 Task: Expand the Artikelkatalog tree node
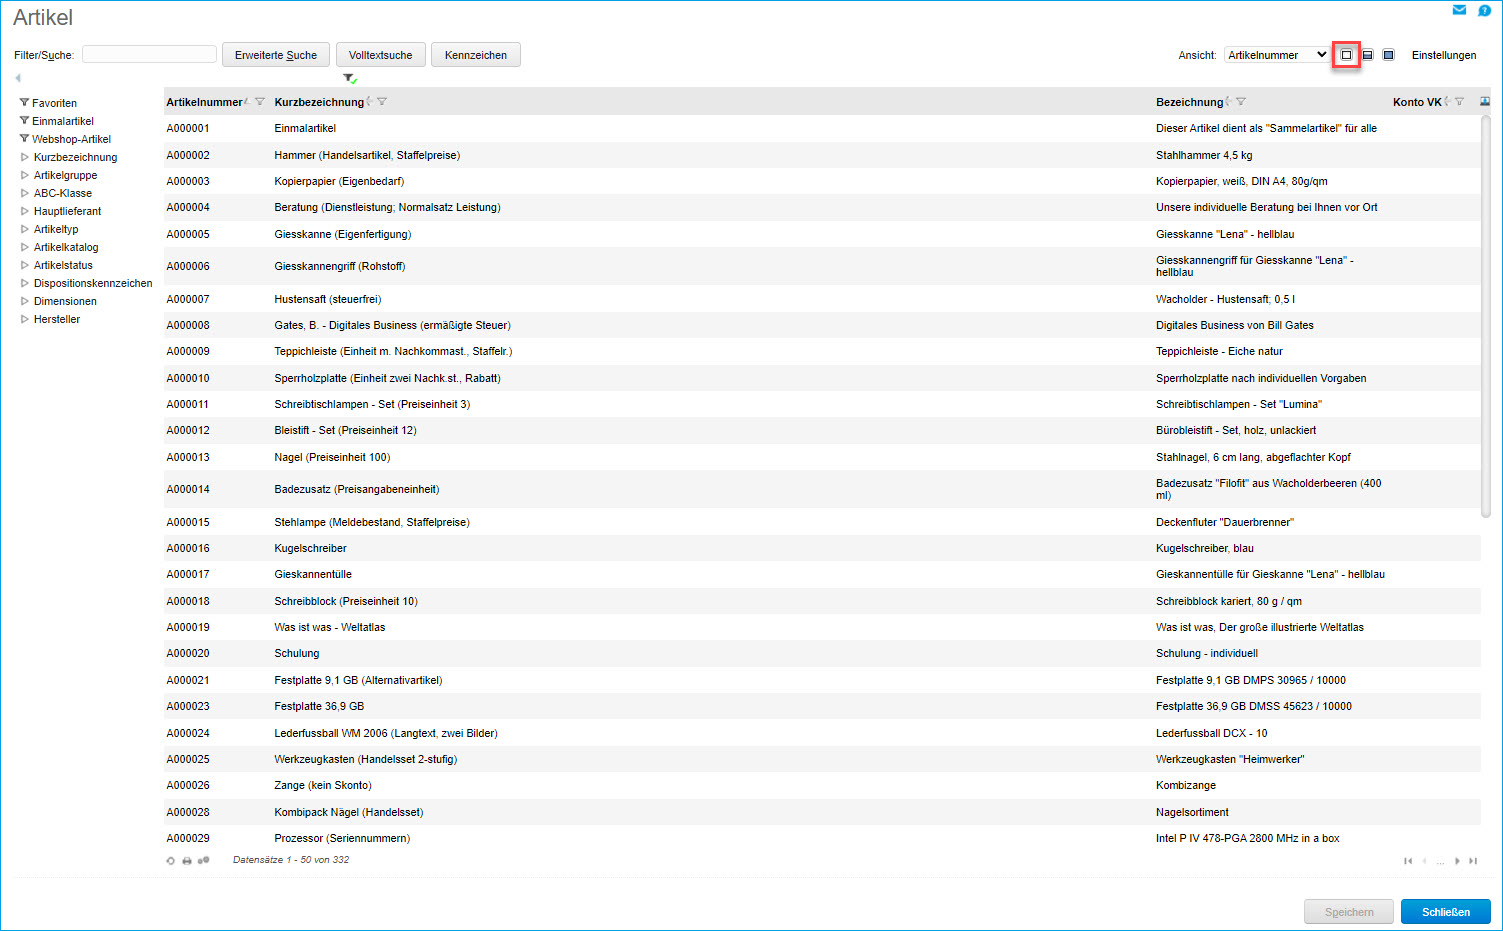pos(25,247)
